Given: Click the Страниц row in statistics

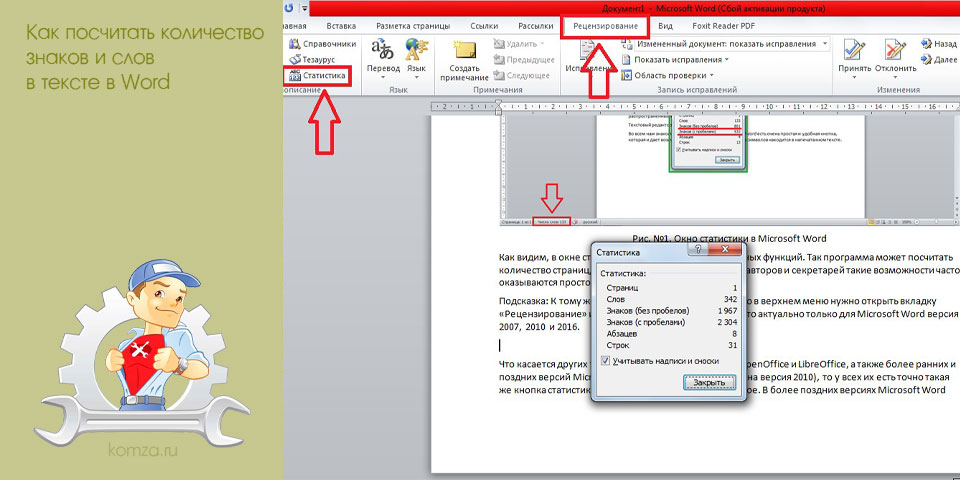Looking at the screenshot, I should pos(672,288).
